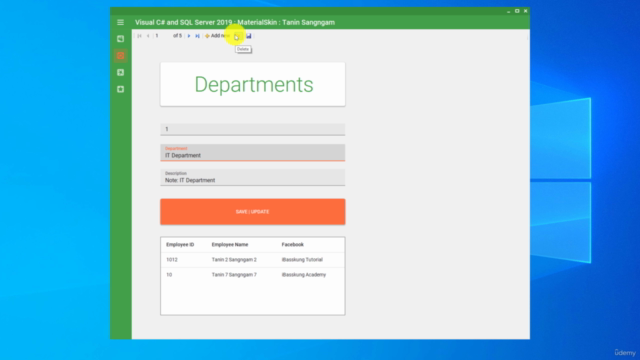
Task: Go to the next record arrow
Action: pyautogui.click(x=189, y=36)
